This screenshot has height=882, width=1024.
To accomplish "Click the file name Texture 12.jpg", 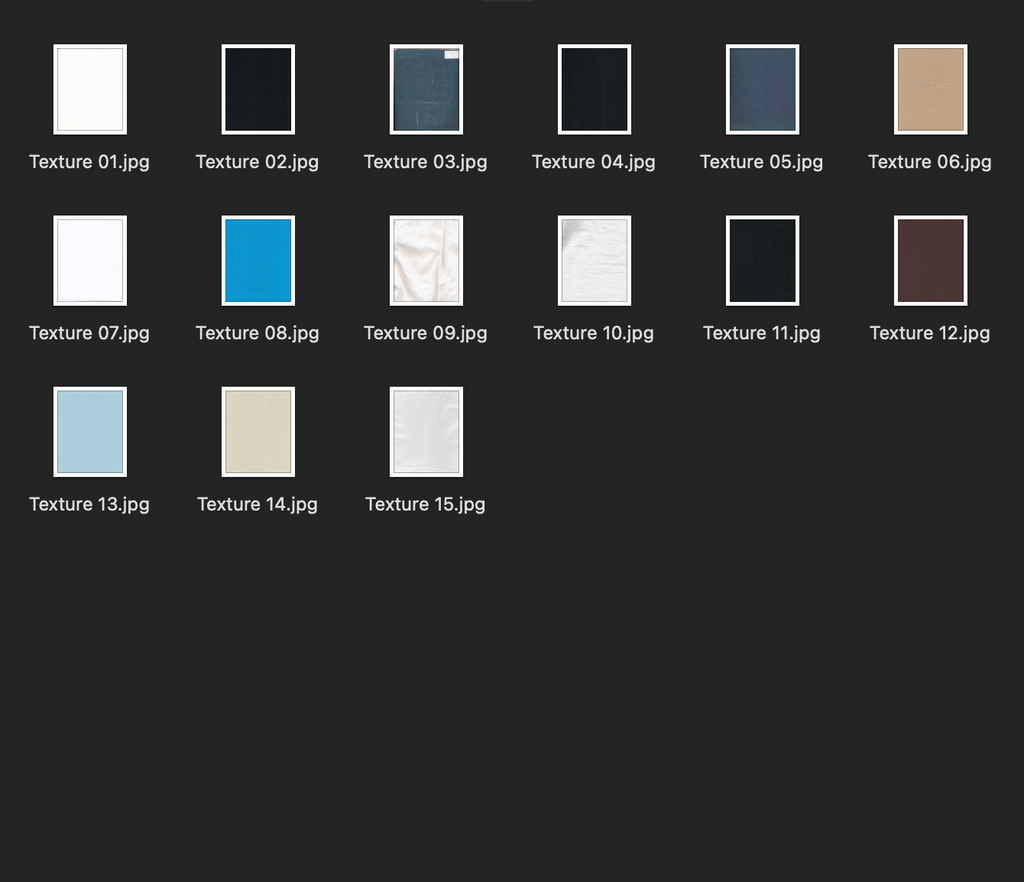I will pyautogui.click(x=930, y=333).
